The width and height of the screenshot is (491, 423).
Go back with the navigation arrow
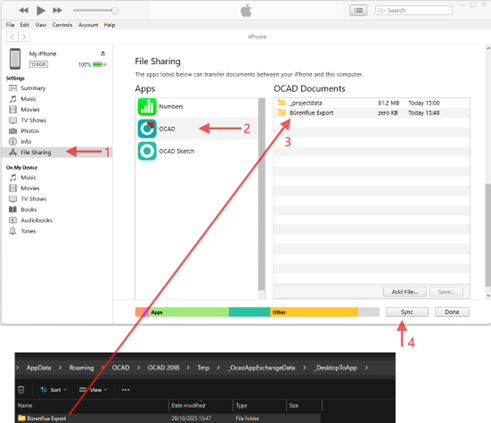12,37
